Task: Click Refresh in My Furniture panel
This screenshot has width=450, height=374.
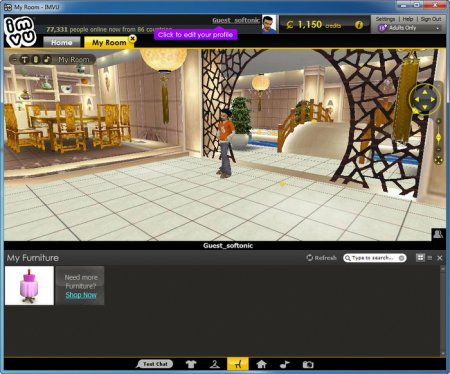Action: 322,258
